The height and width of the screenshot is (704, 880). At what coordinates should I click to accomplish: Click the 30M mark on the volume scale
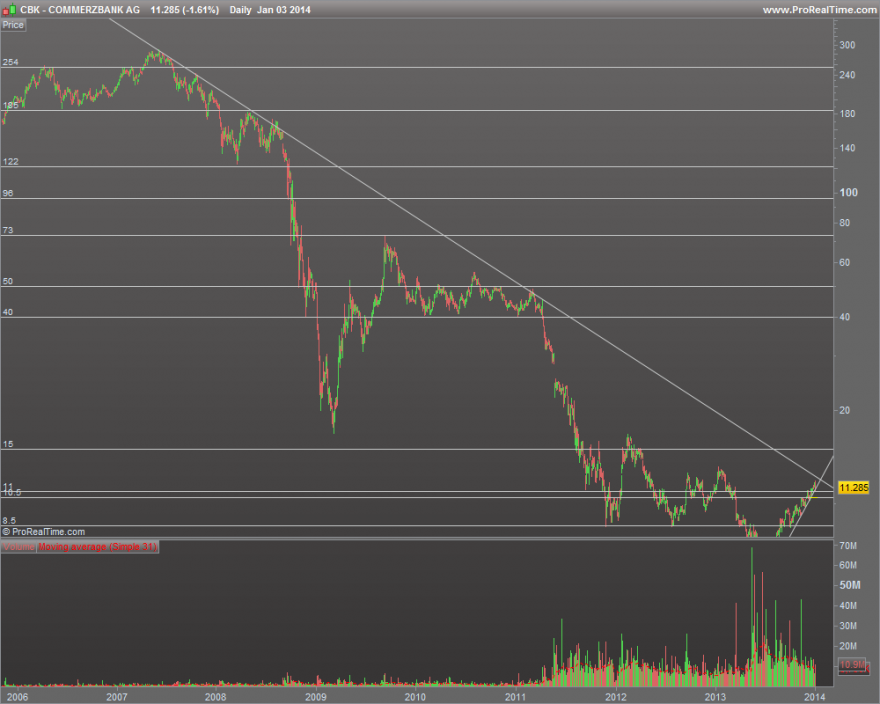click(x=848, y=626)
